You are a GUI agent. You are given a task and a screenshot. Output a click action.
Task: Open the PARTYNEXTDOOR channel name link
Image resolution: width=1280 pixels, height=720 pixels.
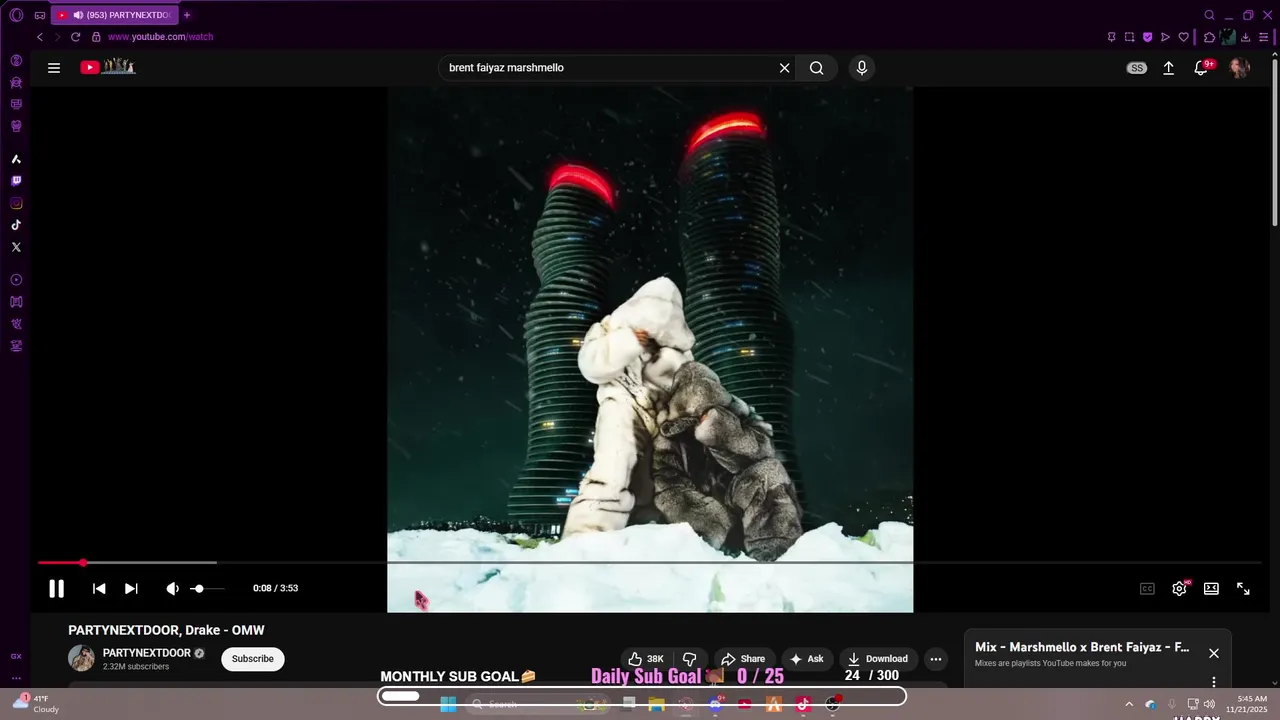pyautogui.click(x=147, y=653)
